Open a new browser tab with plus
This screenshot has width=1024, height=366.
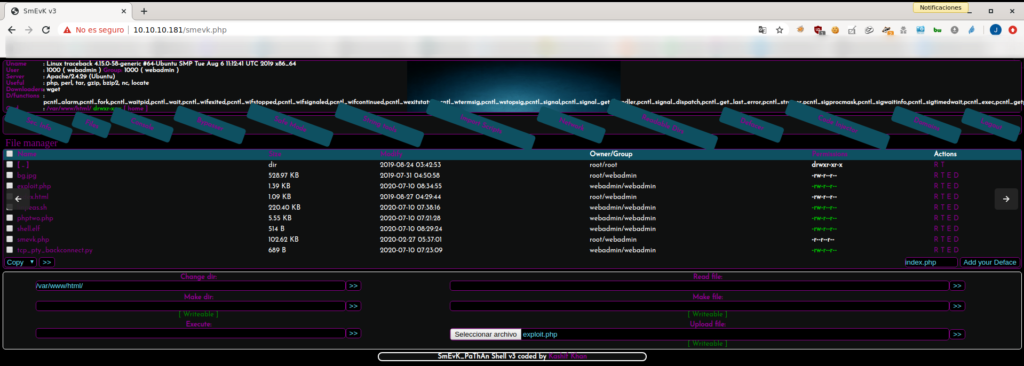[x=144, y=11]
